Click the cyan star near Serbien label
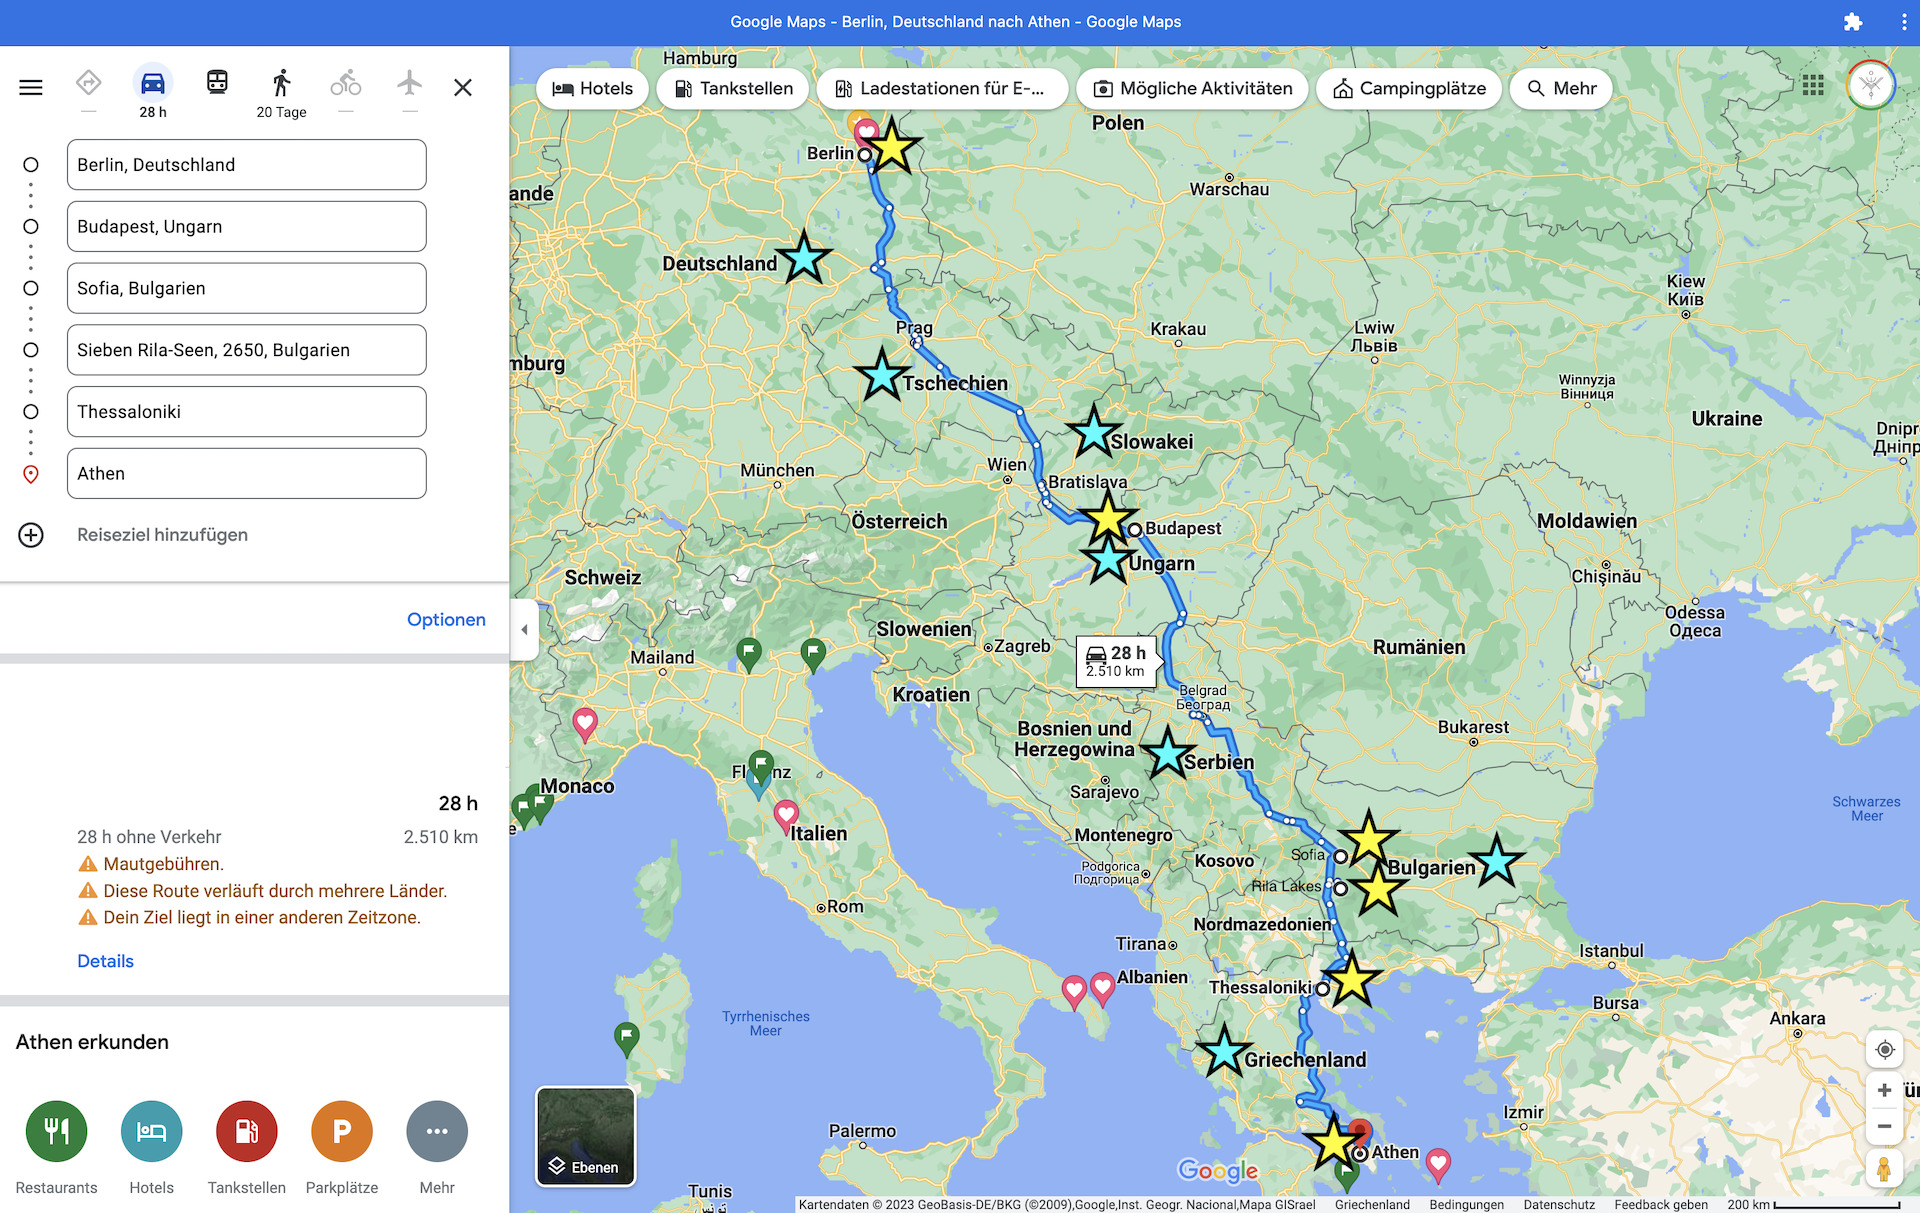The width and height of the screenshot is (1920, 1213). pos(1167,754)
